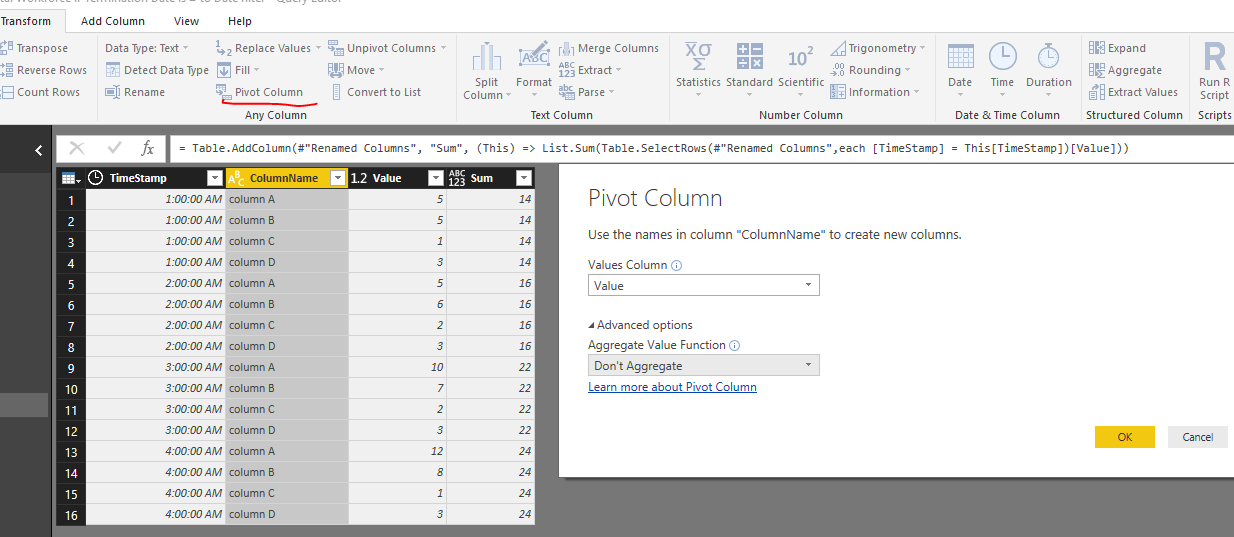
Task: Open the Learn more about Pivot Column link
Action: [x=672, y=387]
